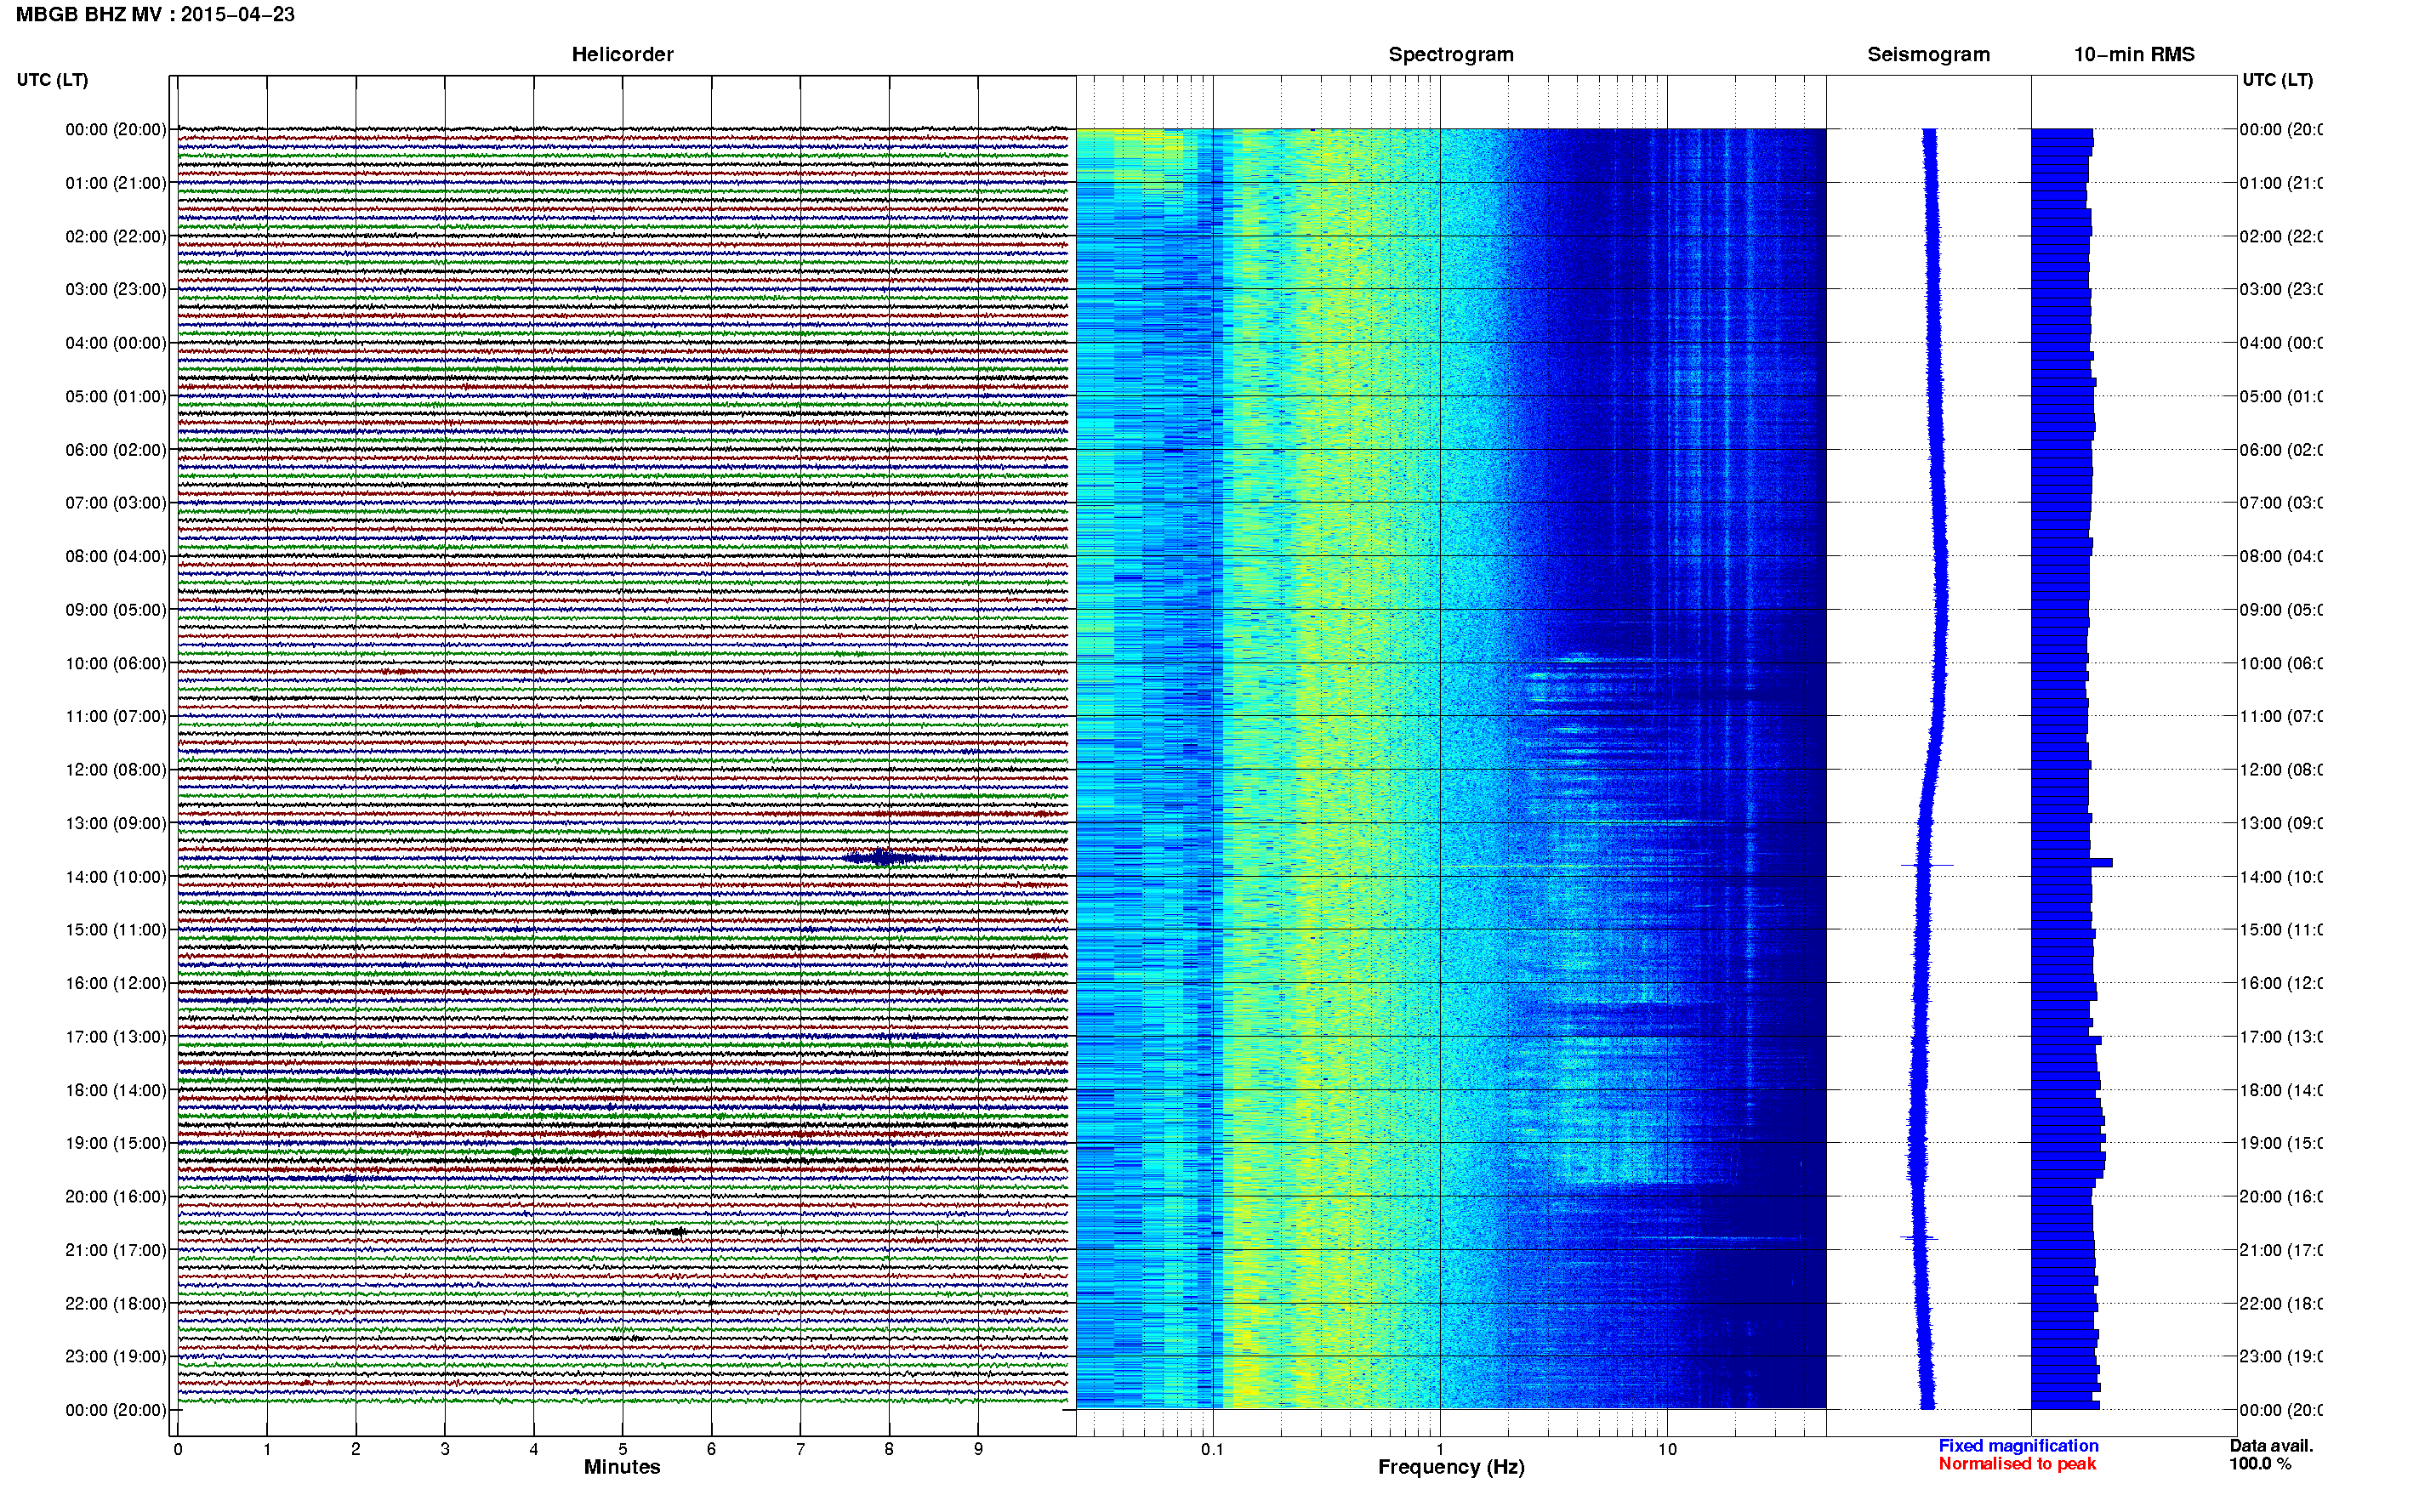
Task: Click the left time label '23:00 (19:00)'
Action: point(116,1356)
